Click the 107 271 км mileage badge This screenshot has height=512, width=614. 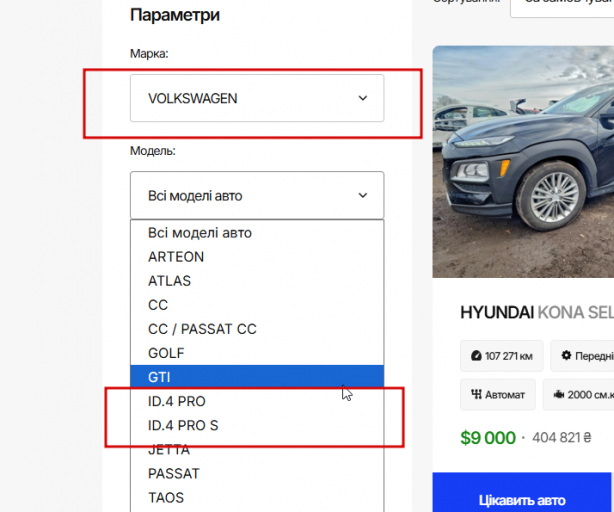502,356
